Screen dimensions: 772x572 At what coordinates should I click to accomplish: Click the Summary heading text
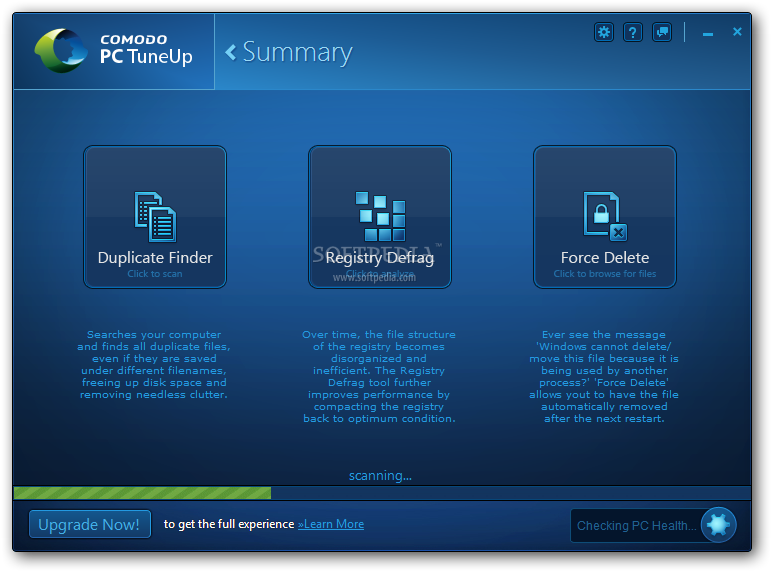pos(297,52)
